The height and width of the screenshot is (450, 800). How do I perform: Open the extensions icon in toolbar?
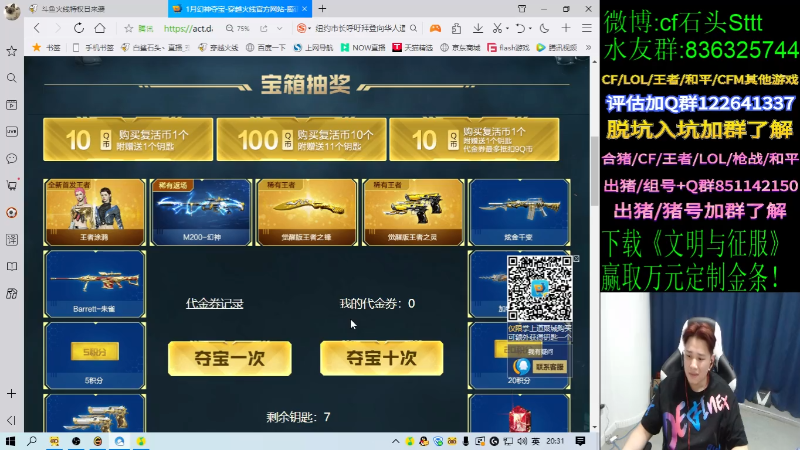[456, 29]
